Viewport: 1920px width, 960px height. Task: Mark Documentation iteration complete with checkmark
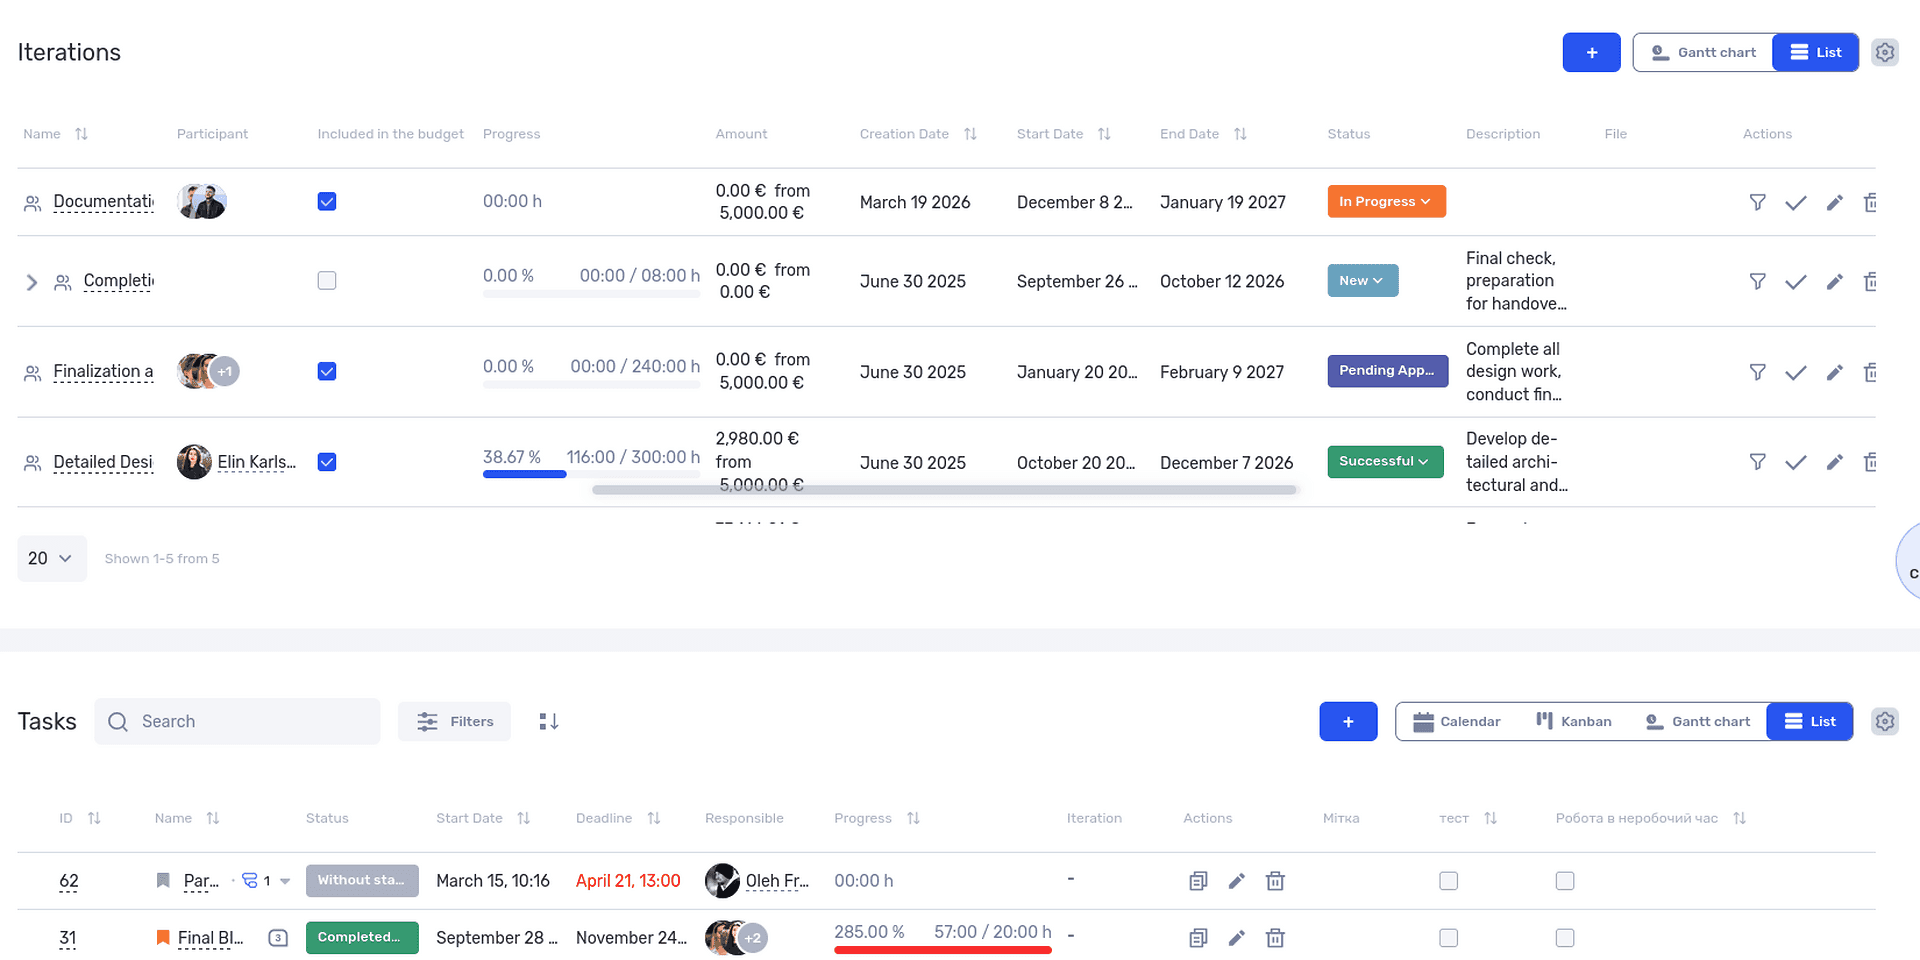(1796, 202)
